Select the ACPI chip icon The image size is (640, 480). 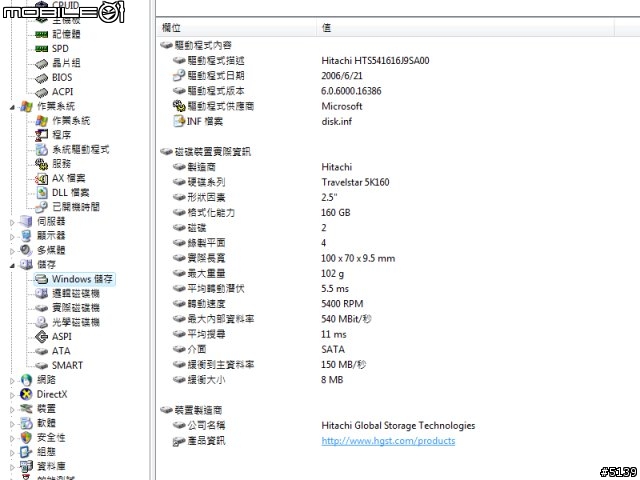[x=42, y=93]
